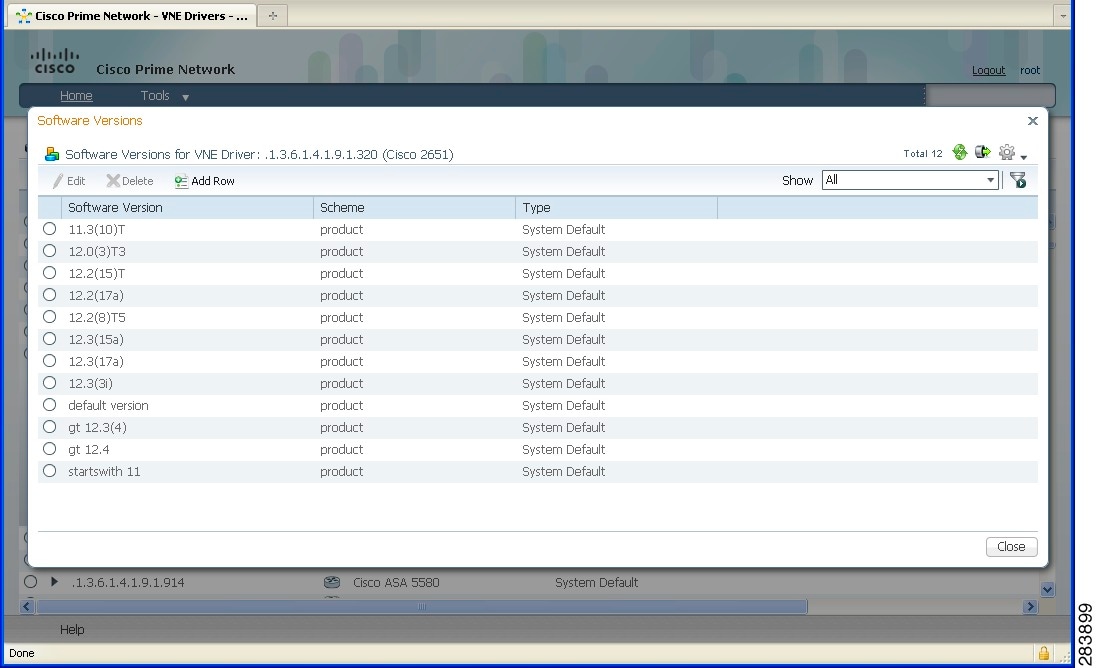The image size is (1097, 668).
Task: Go to the Home menu
Action: coord(76,96)
